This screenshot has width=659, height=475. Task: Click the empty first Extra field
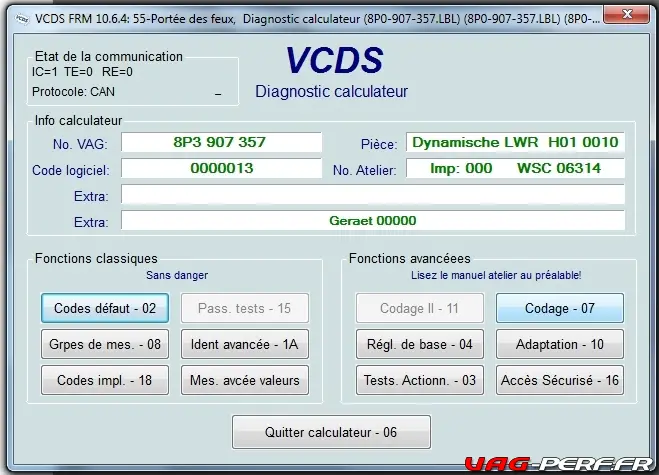pyautogui.click(x=373, y=194)
